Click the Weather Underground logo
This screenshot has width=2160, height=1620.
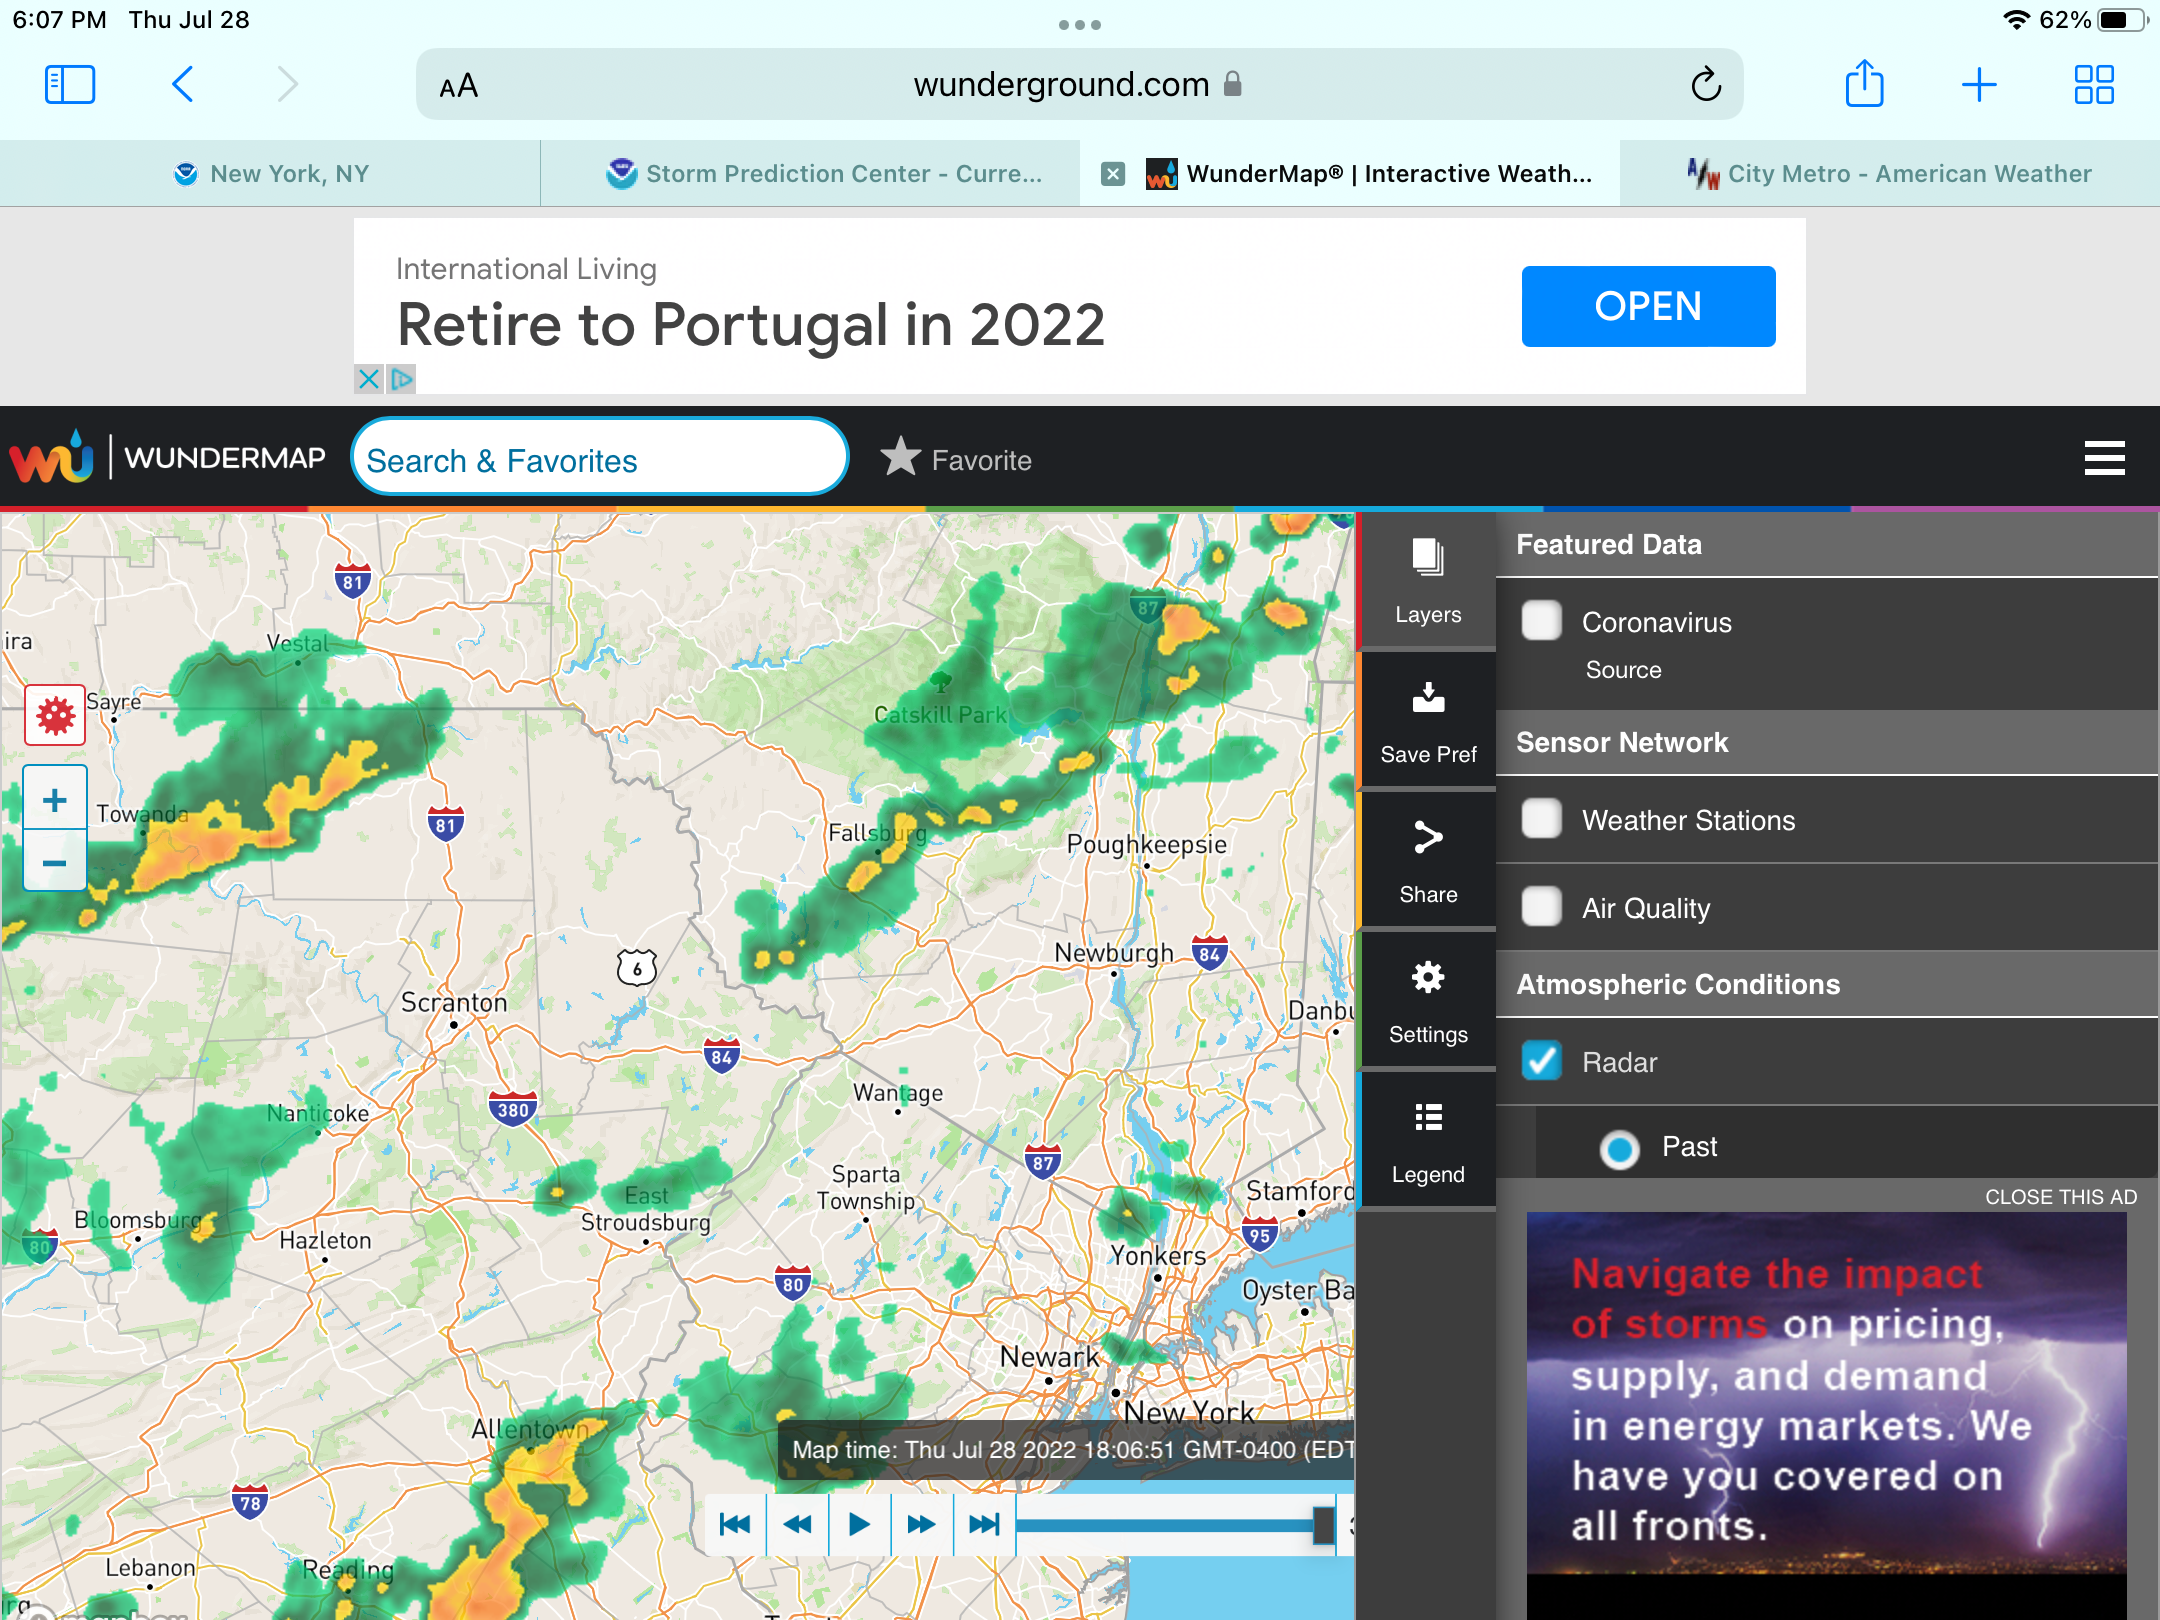[x=52, y=458]
